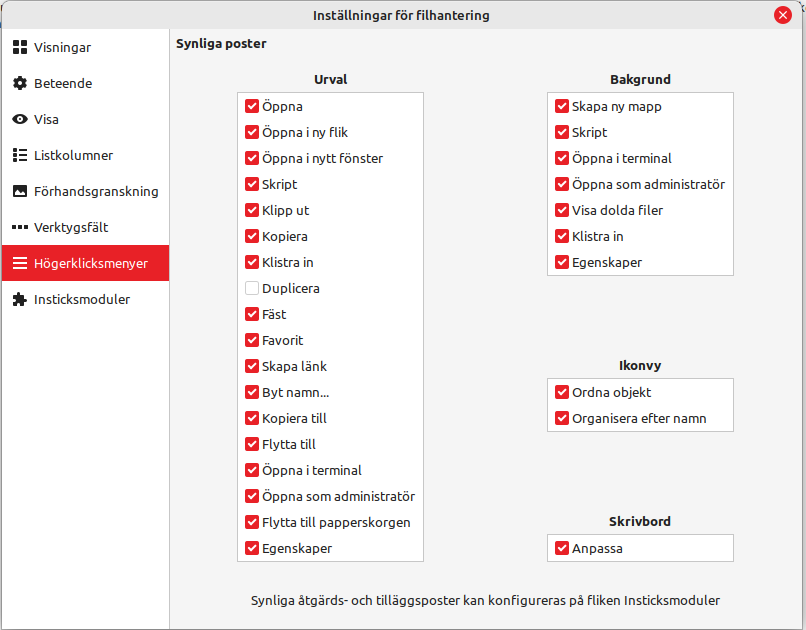The height and width of the screenshot is (630, 806).
Task: Uncheck Öppna i ny flik
Action: pos(252,132)
